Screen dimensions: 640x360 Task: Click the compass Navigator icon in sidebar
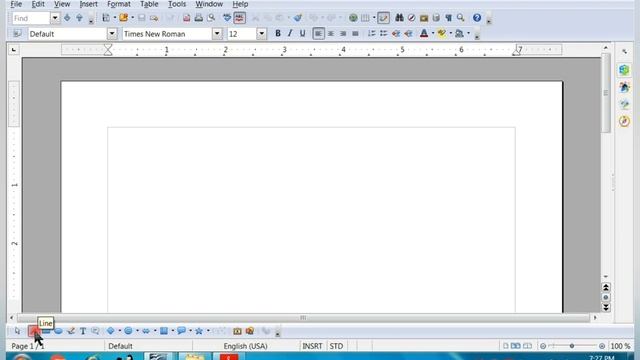[x=624, y=121]
